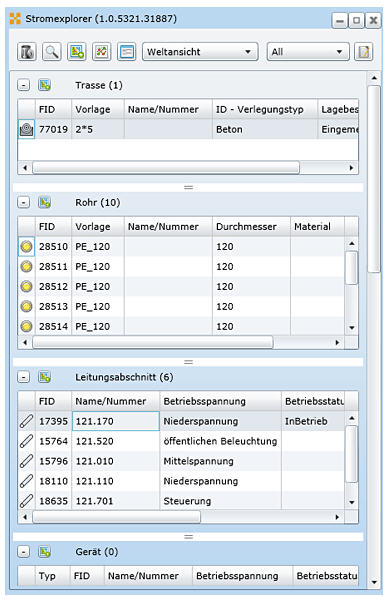Click yellow circle icon of row 28511
Image resolution: width=391 pixels, height=599 pixels.
[x=26, y=266]
